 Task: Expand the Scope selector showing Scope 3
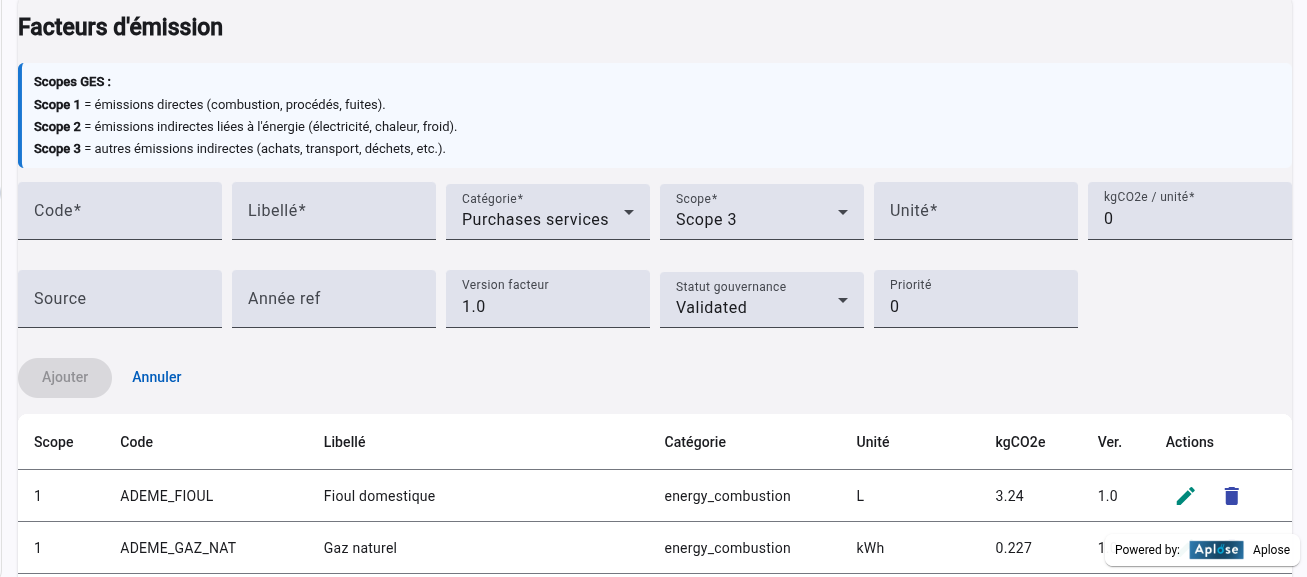tap(761, 211)
